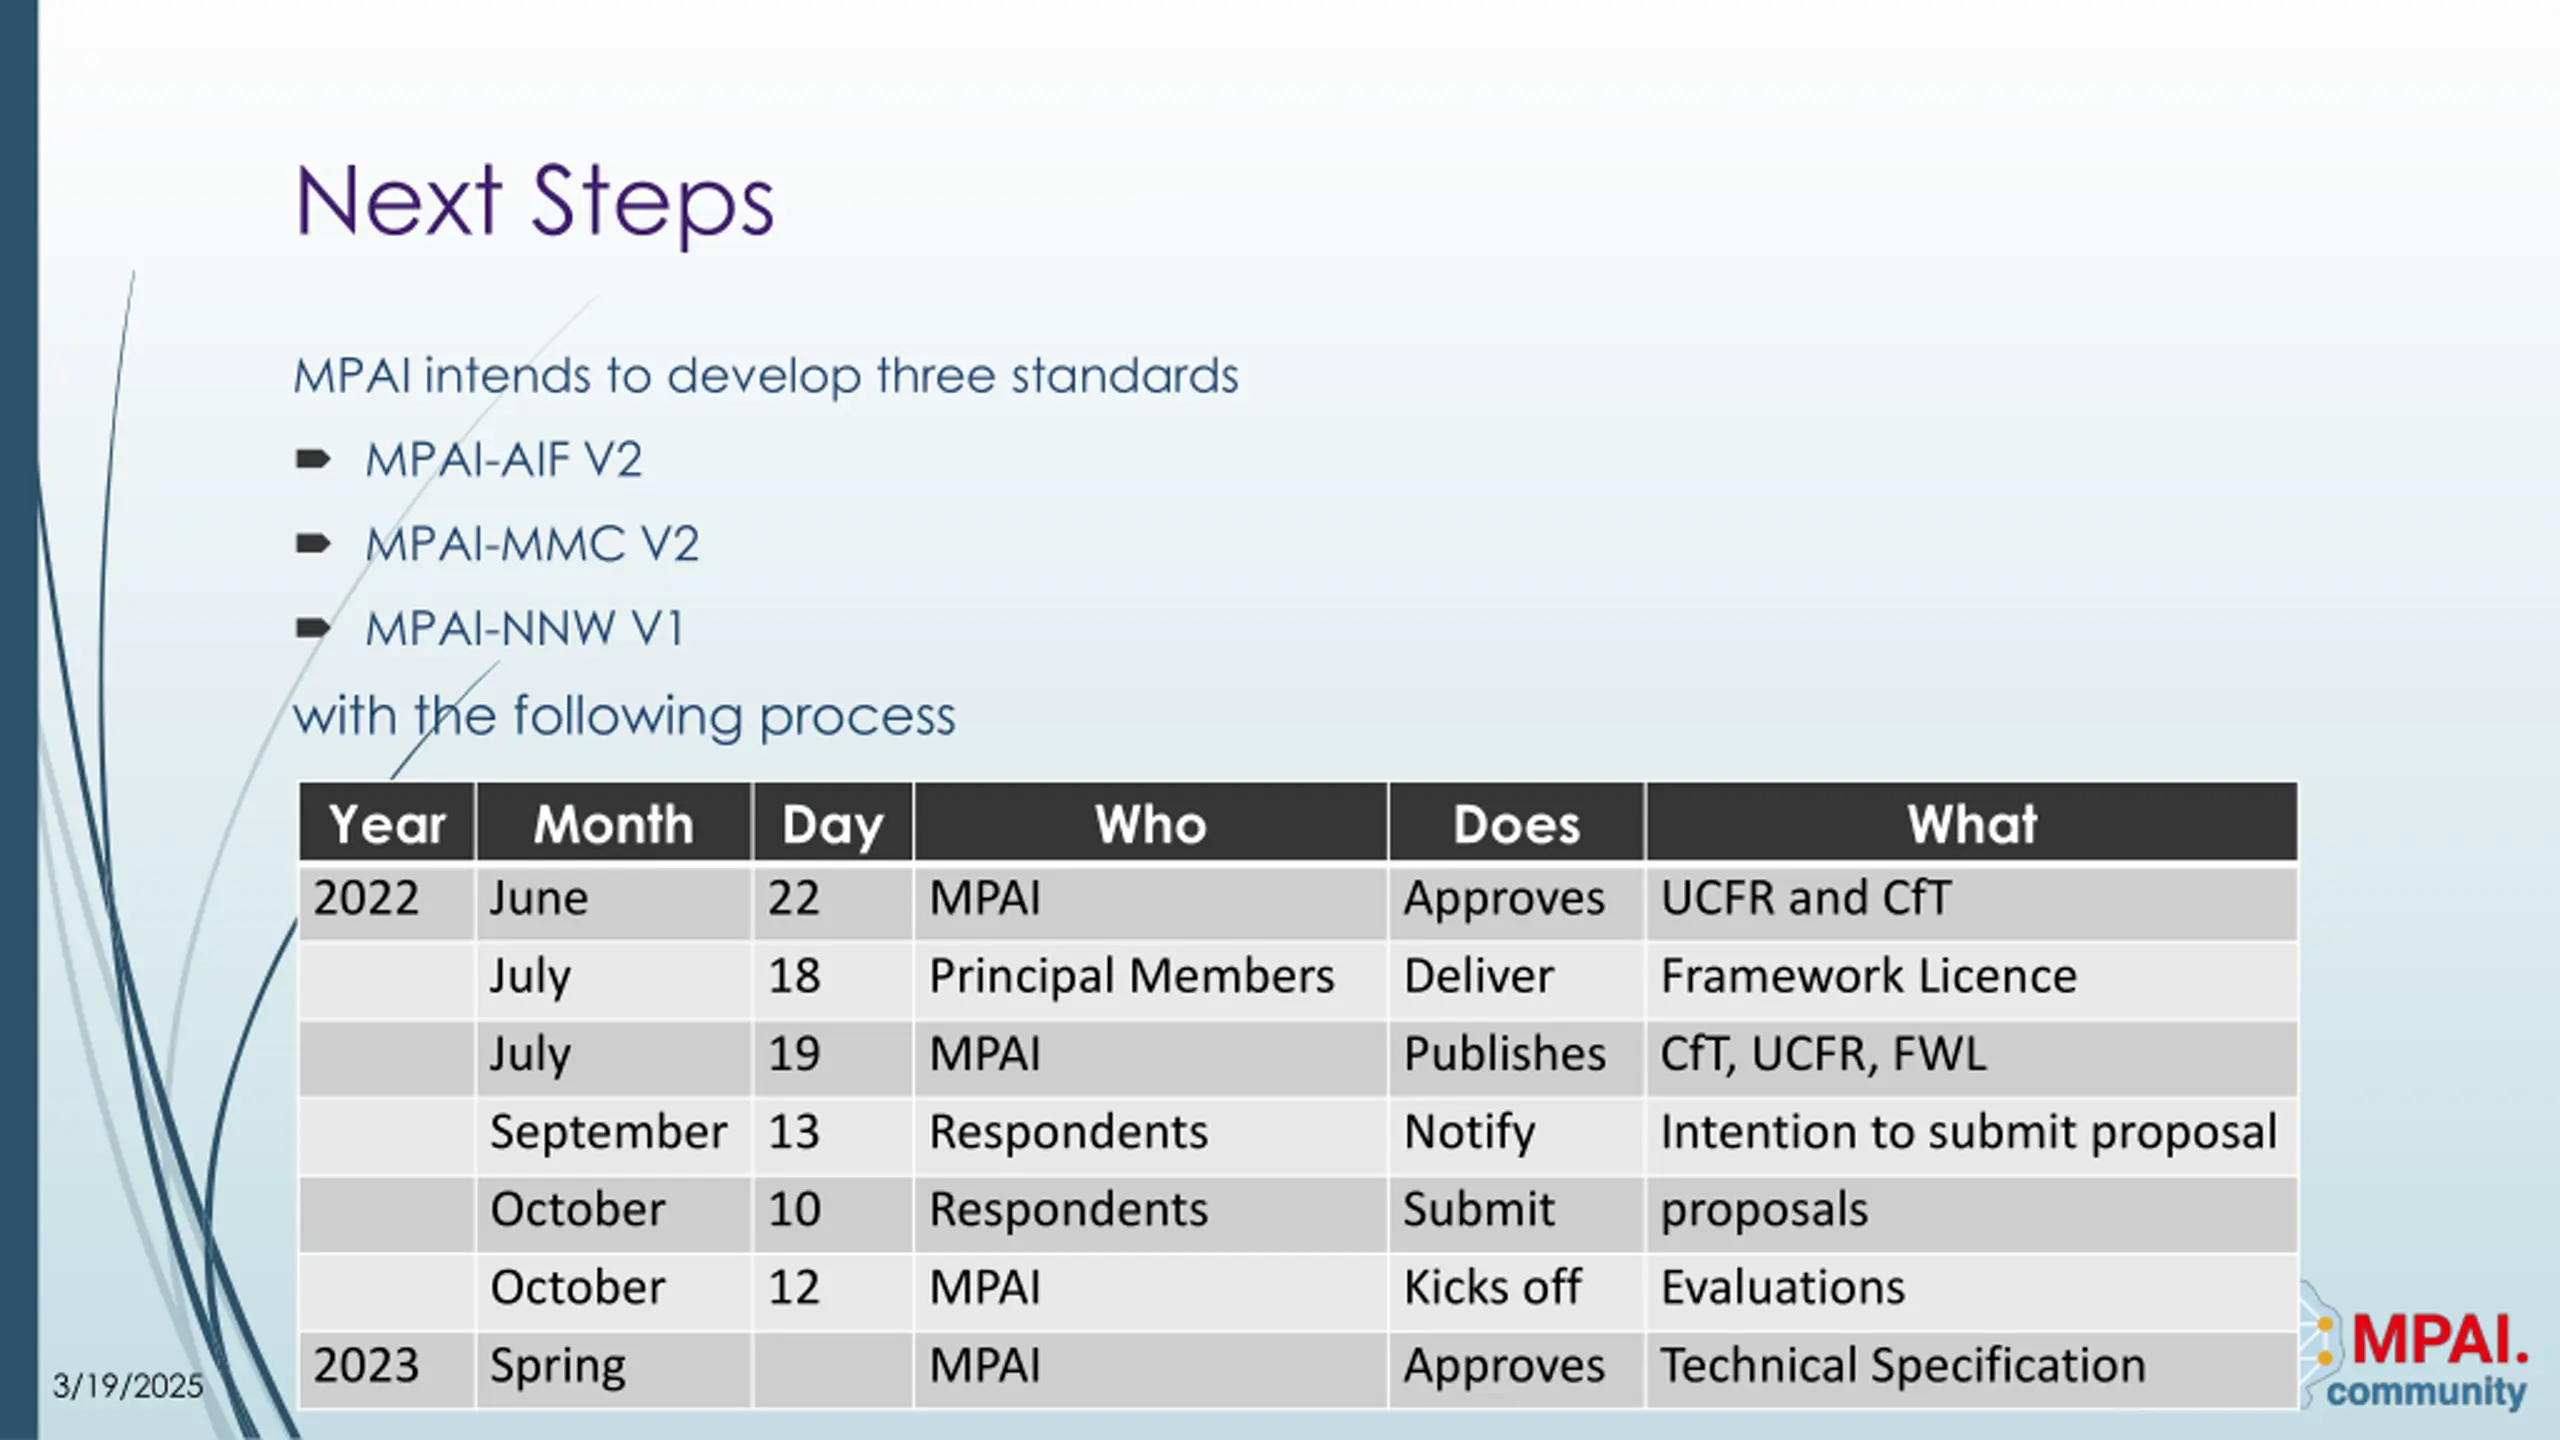Click the "Intention to submit proposal" cell
The height and width of the screenshot is (1440, 2560).
[1968, 1132]
